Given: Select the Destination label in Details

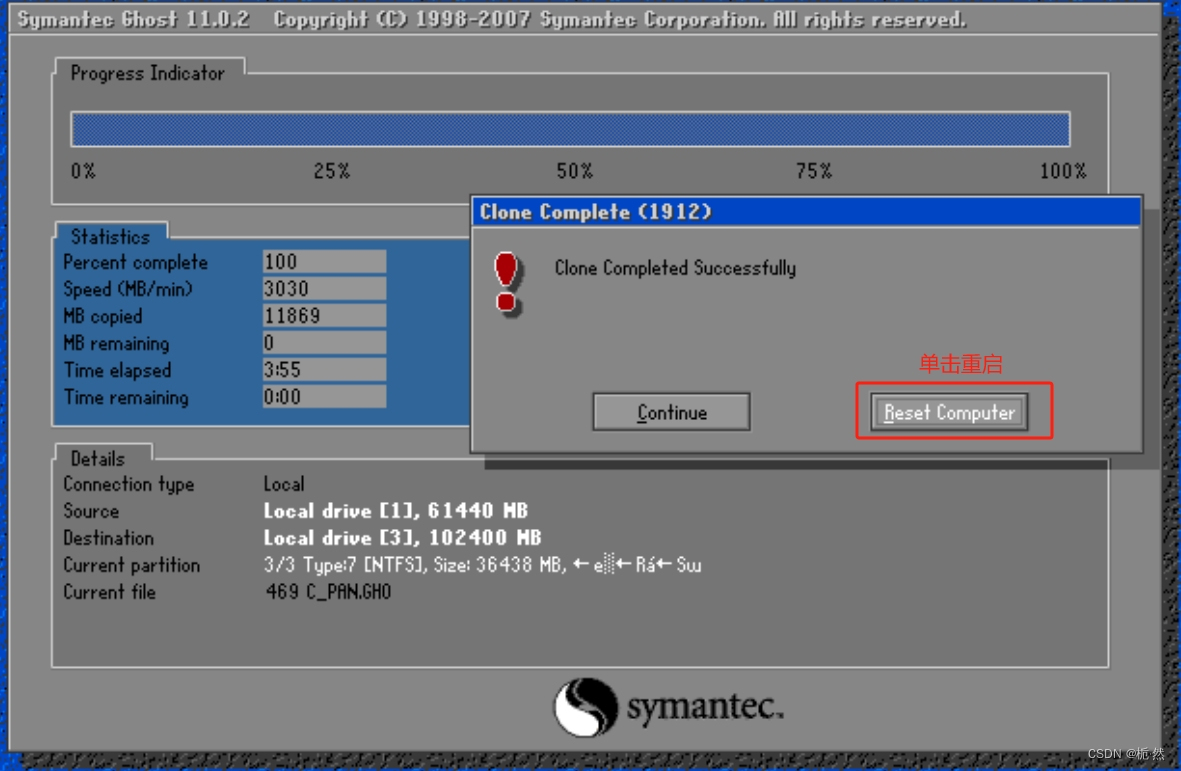Looking at the screenshot, I should pos(108,538).
